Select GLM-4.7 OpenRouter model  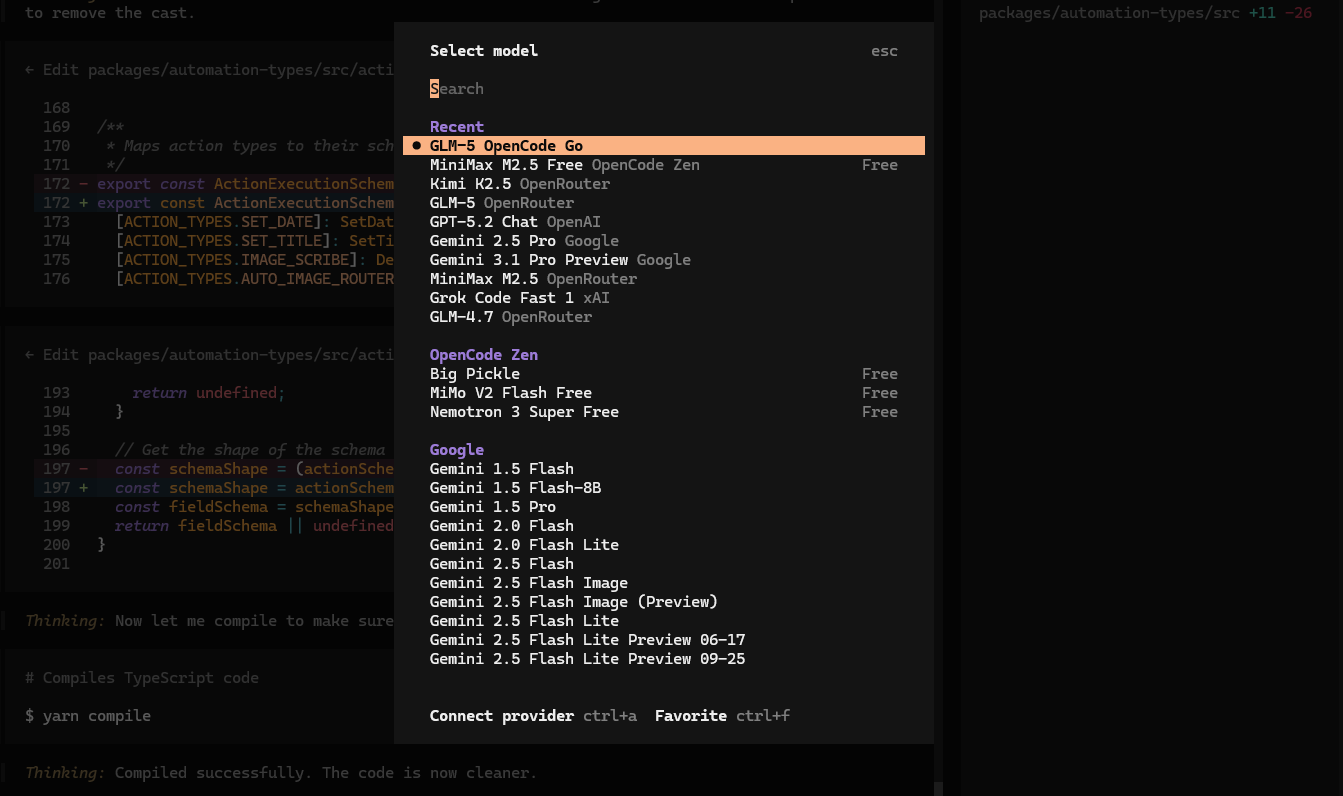pyautogui.click(x=664, y=317)
